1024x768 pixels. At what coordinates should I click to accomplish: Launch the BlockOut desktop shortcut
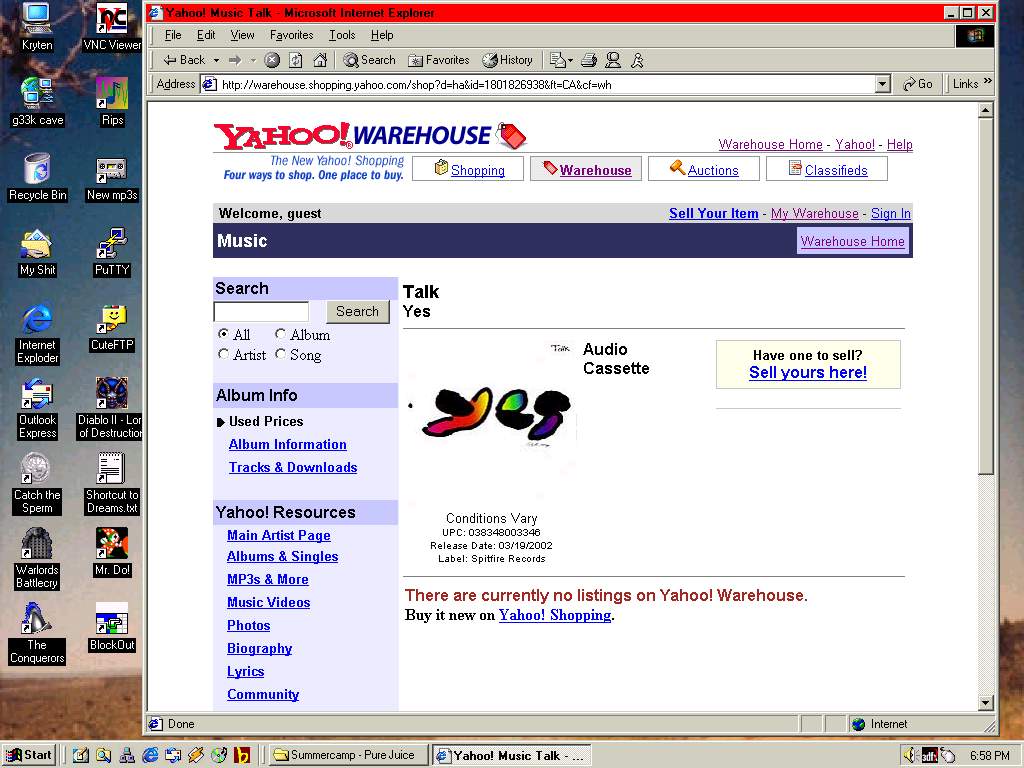[112, 628]
